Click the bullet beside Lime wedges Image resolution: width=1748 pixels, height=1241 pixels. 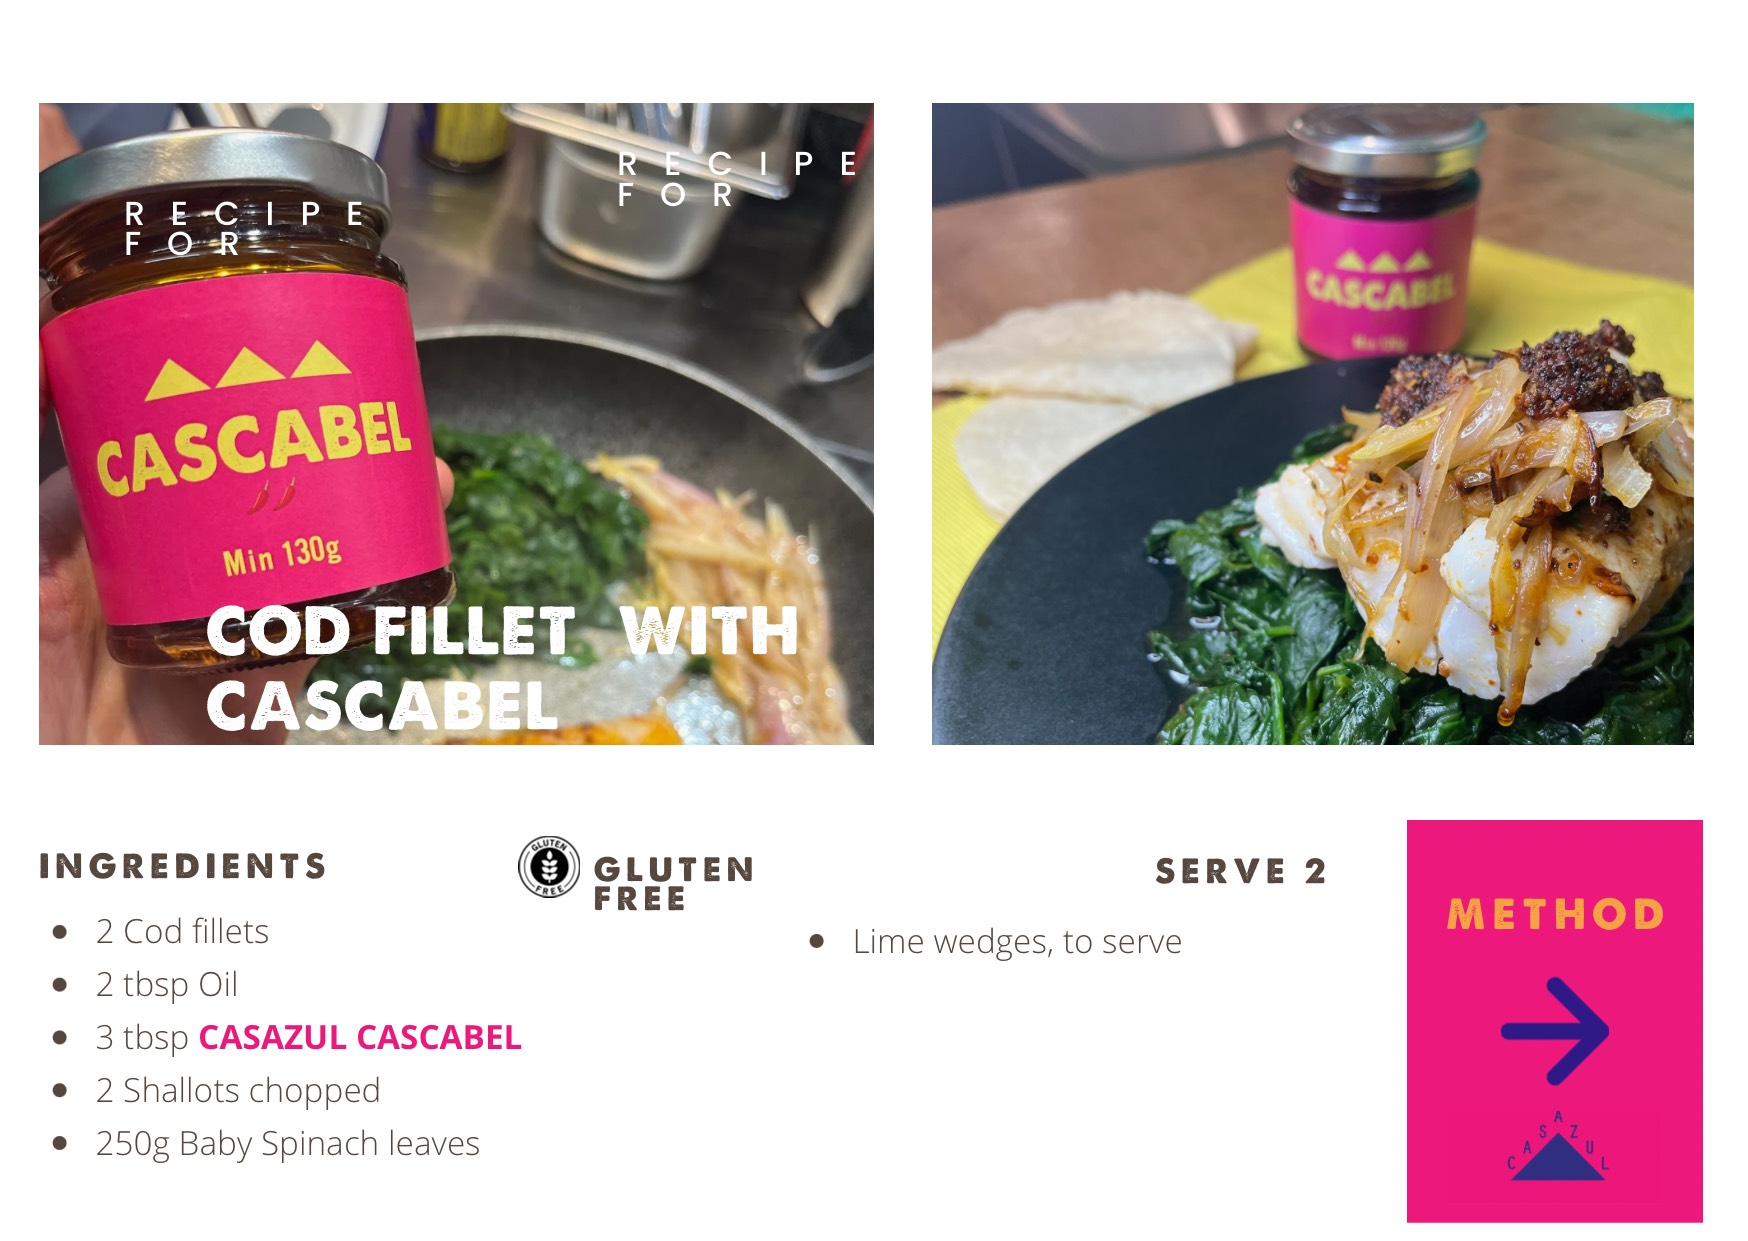[817, 941]
